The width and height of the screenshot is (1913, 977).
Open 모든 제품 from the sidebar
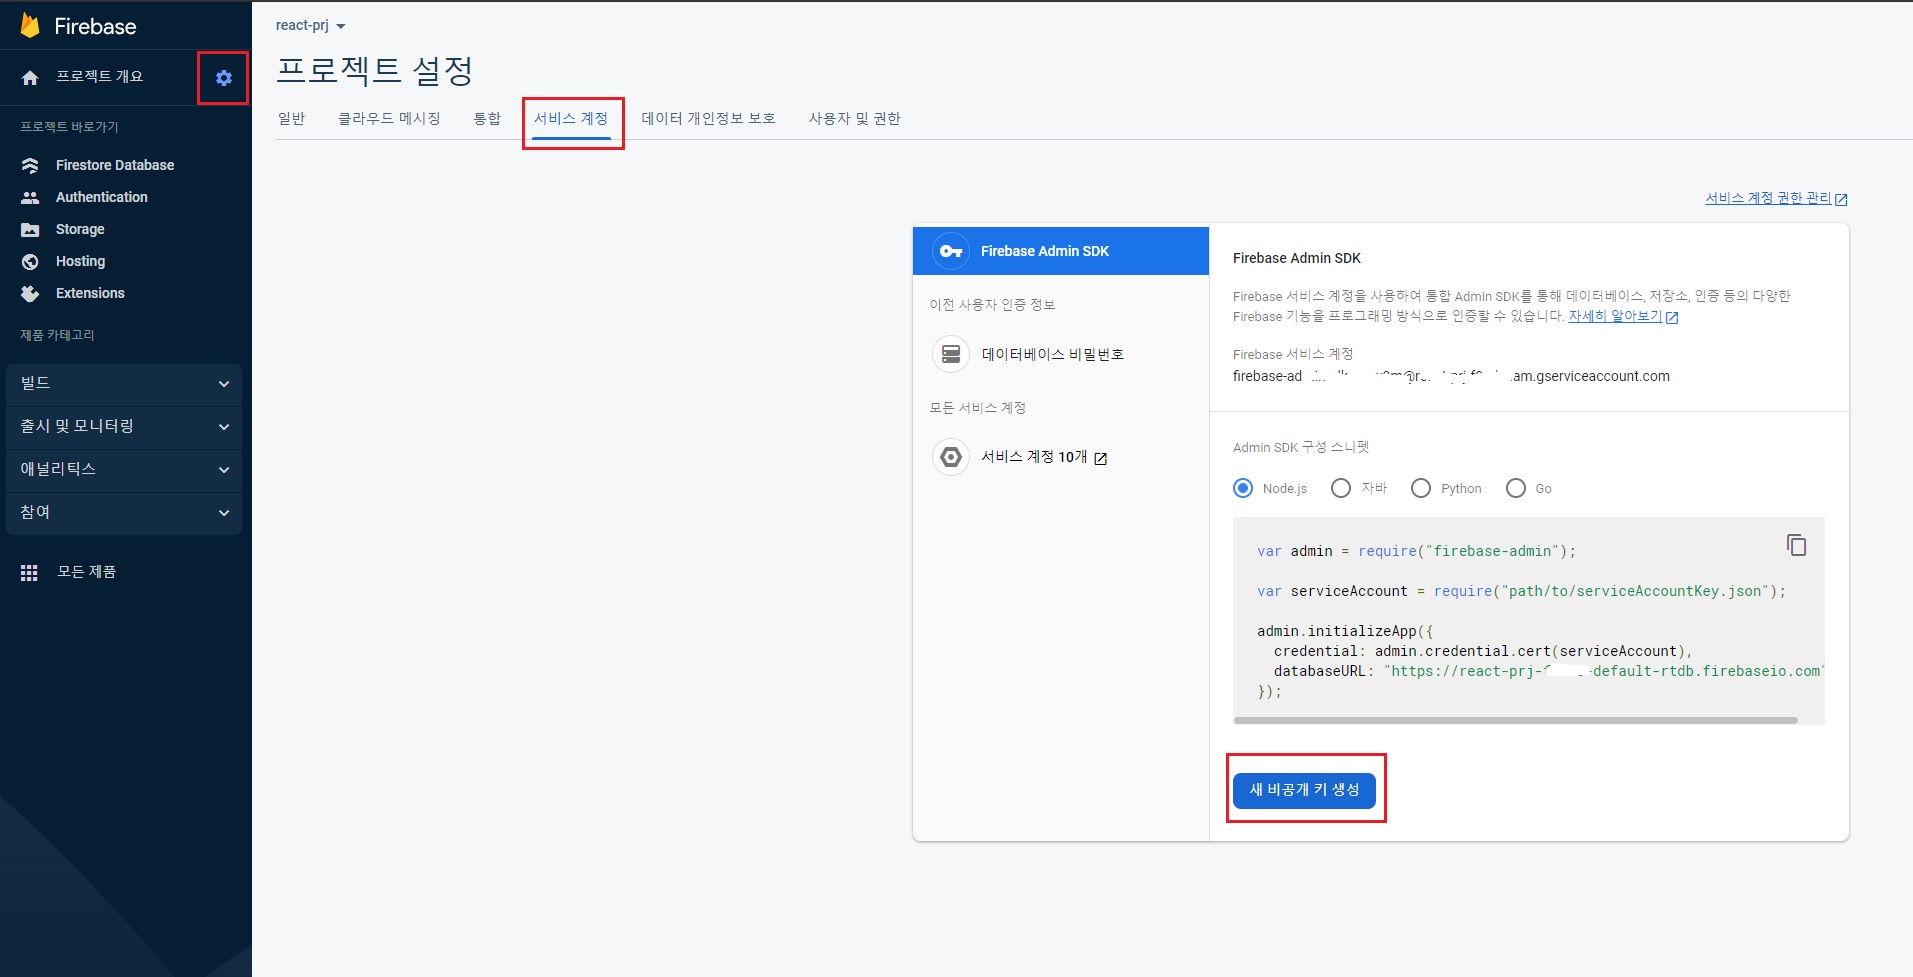pos(86,572)
